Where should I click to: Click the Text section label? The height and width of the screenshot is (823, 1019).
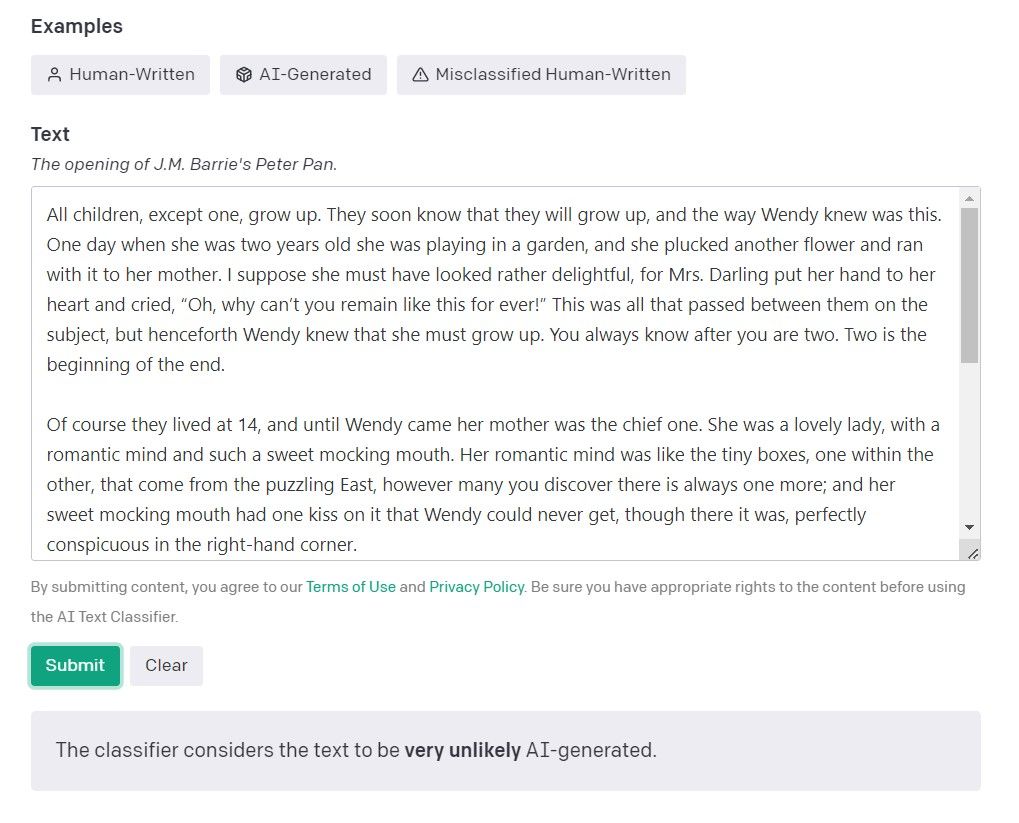click(x=49, y=134)
